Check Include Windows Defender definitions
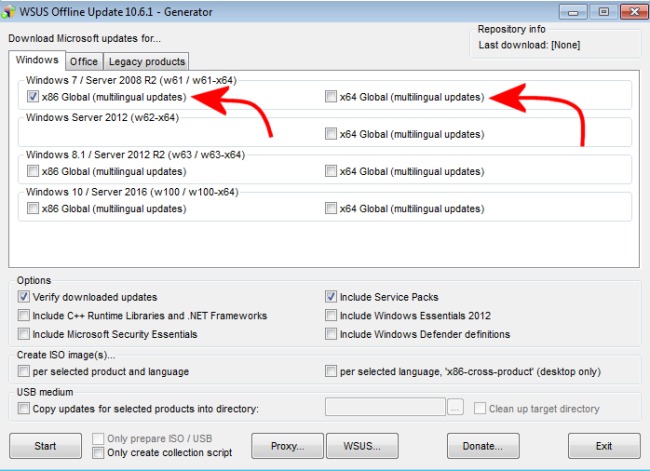 (331, 334)
